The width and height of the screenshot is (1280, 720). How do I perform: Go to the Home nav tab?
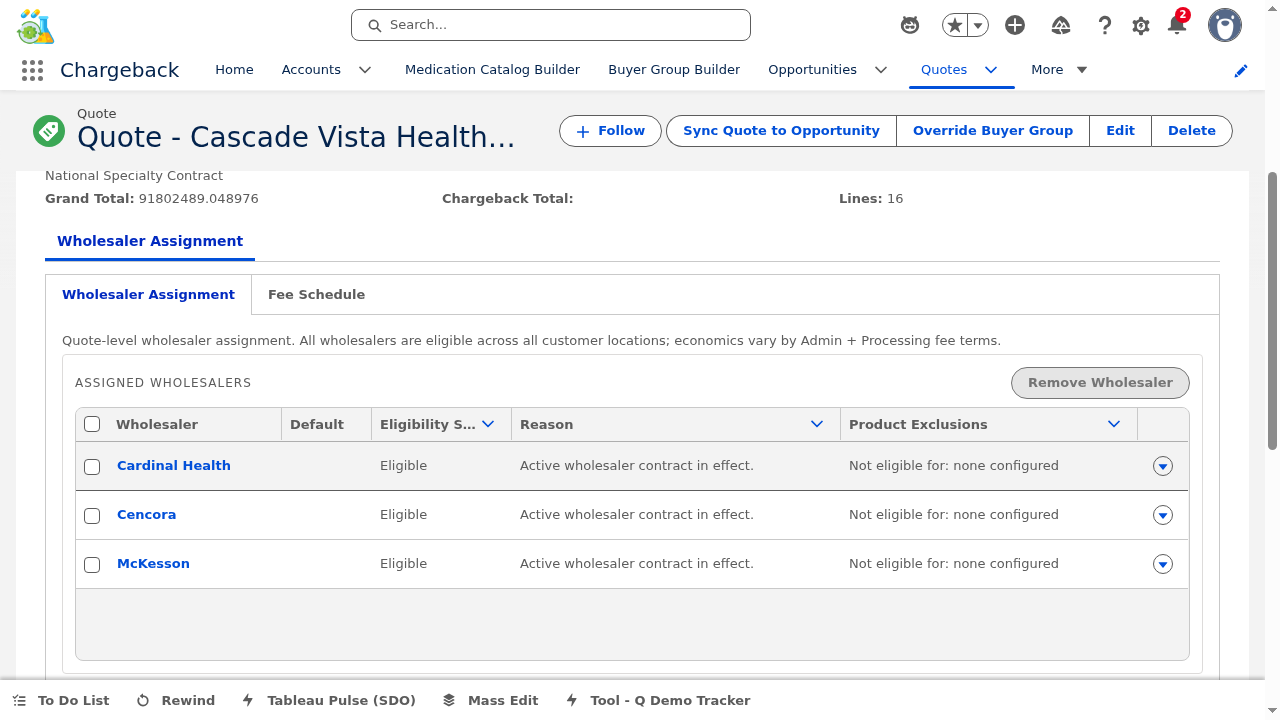234,70
